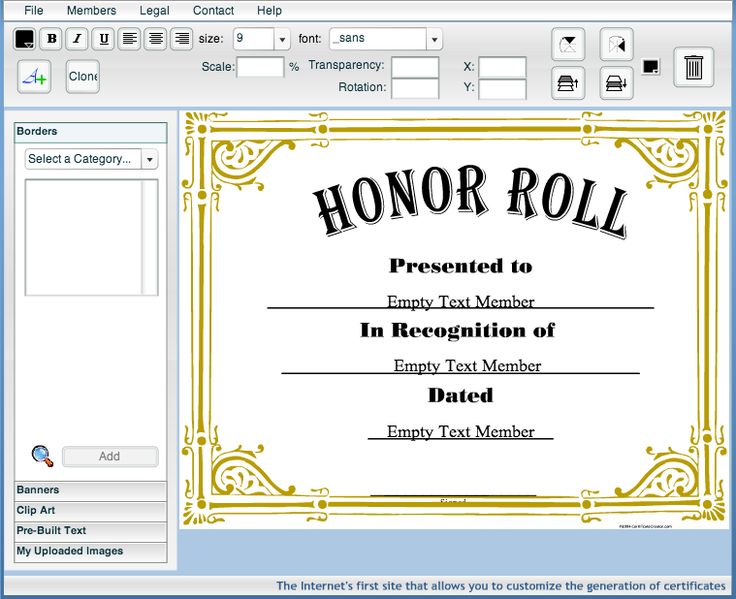Open the black text color picker
The width and height of the screenshot is (736, 599).
coord(25,39)
